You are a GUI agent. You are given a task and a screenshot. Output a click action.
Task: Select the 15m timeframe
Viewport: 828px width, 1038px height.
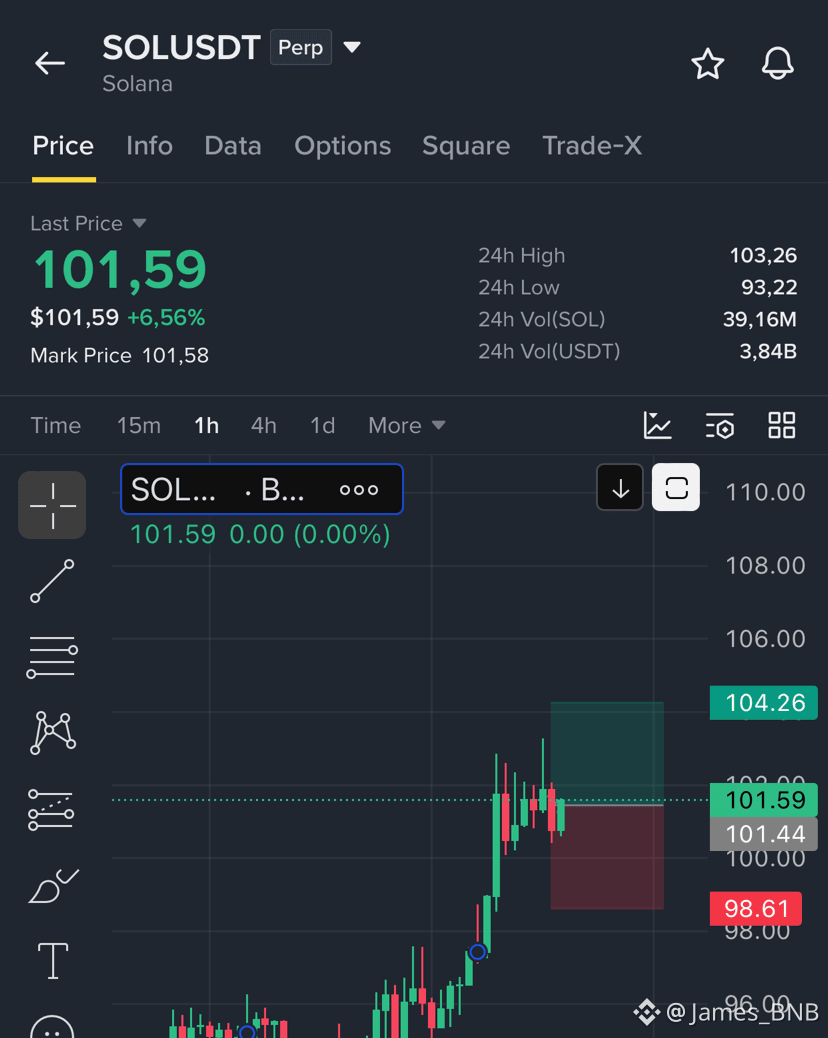[x=139, y=425]
